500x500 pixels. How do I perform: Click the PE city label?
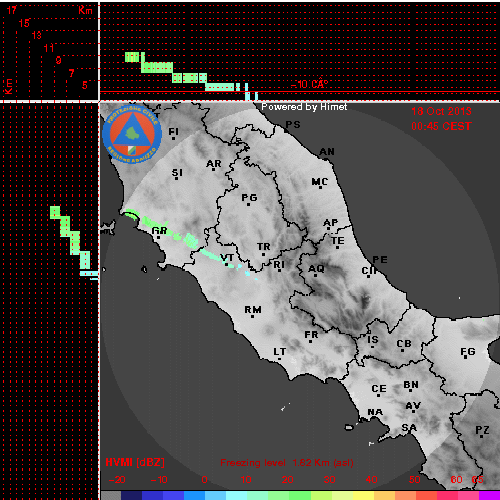pos(380,260)
